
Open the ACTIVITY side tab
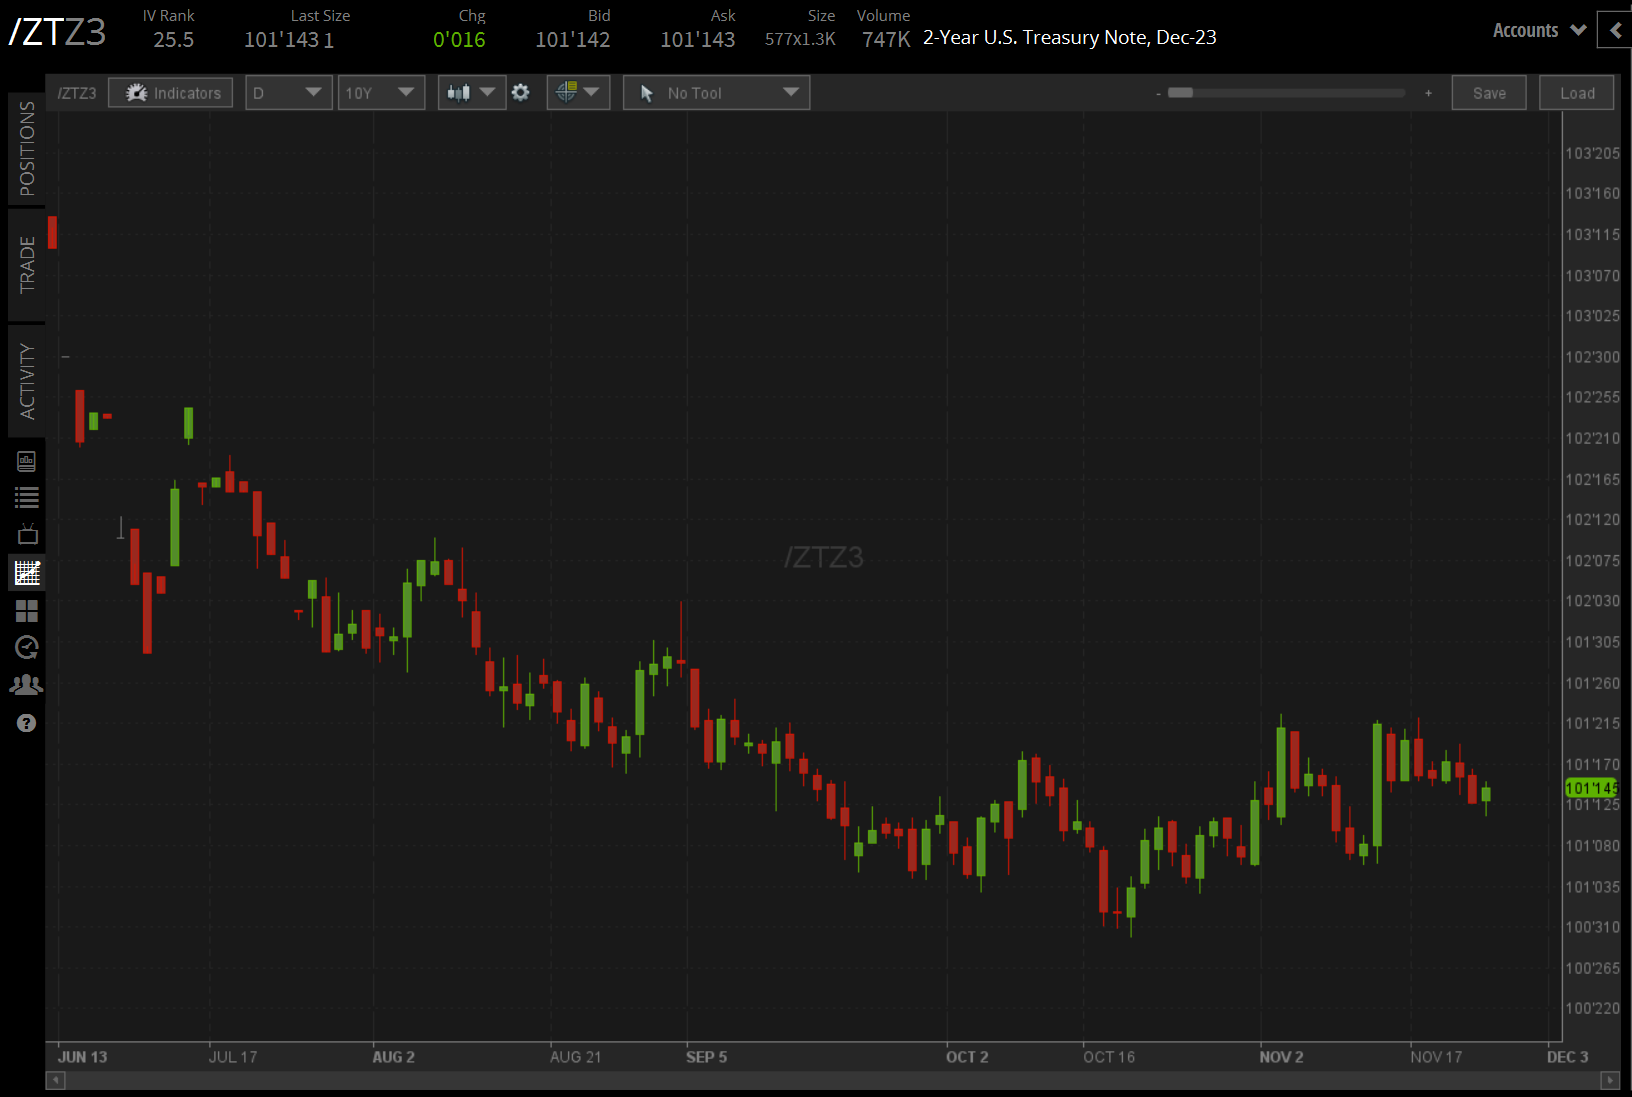(x=27, y=381)
